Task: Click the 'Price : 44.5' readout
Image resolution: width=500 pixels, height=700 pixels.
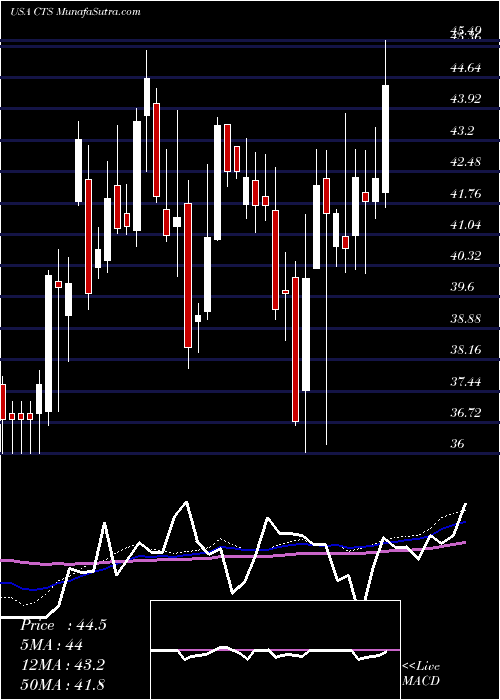Action: [63, 625]
